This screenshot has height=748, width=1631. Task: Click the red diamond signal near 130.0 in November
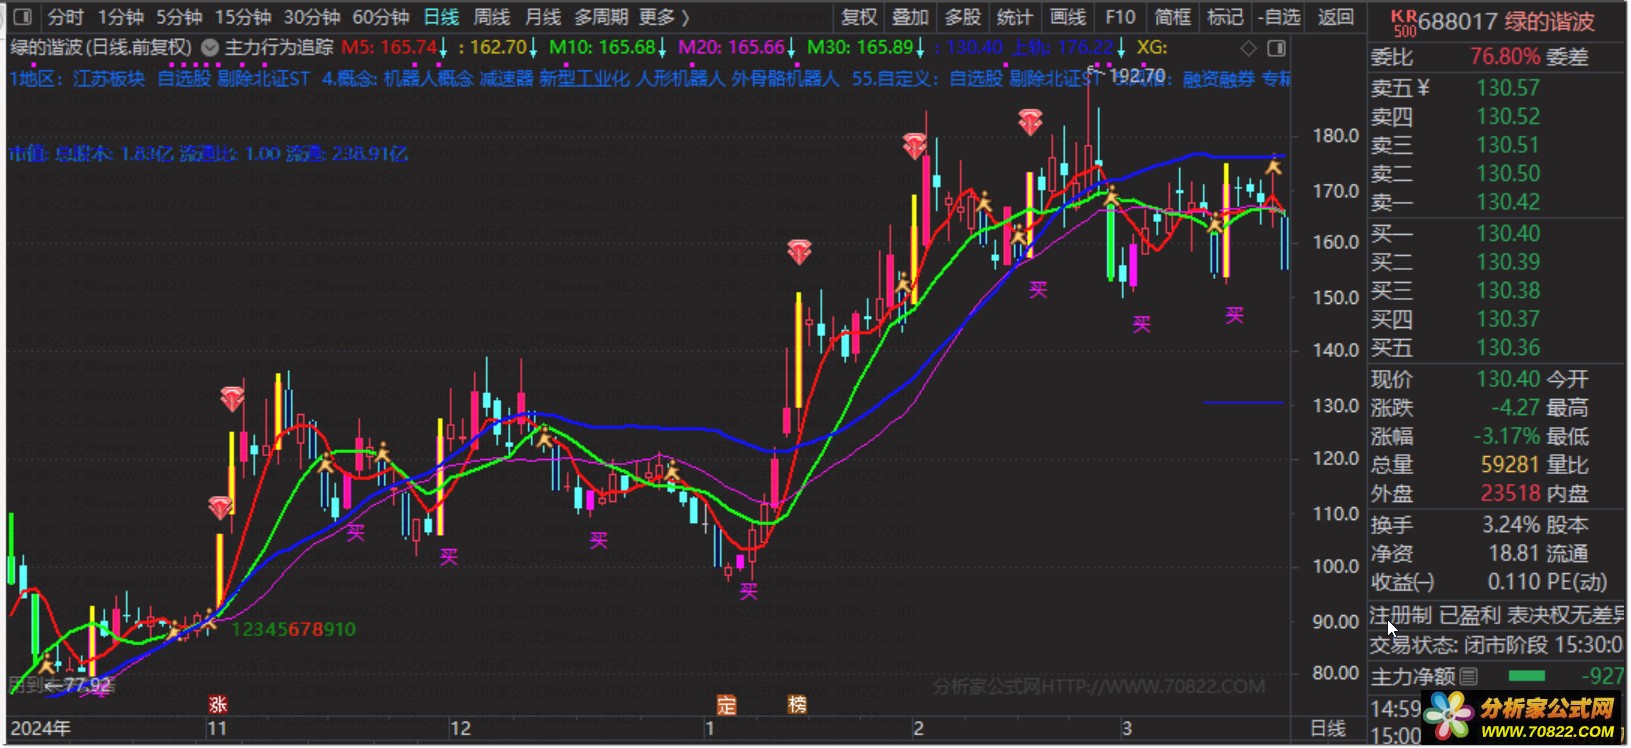[232, 399]
